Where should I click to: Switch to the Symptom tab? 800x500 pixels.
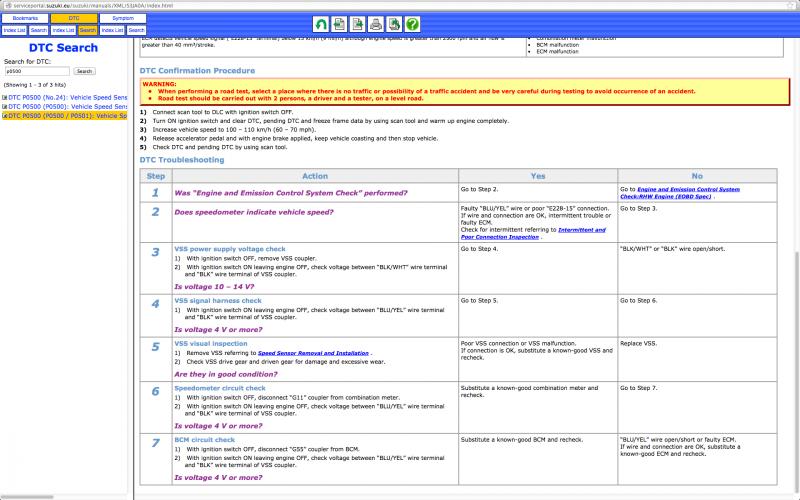pyautogui.click(x=123, y=18)
